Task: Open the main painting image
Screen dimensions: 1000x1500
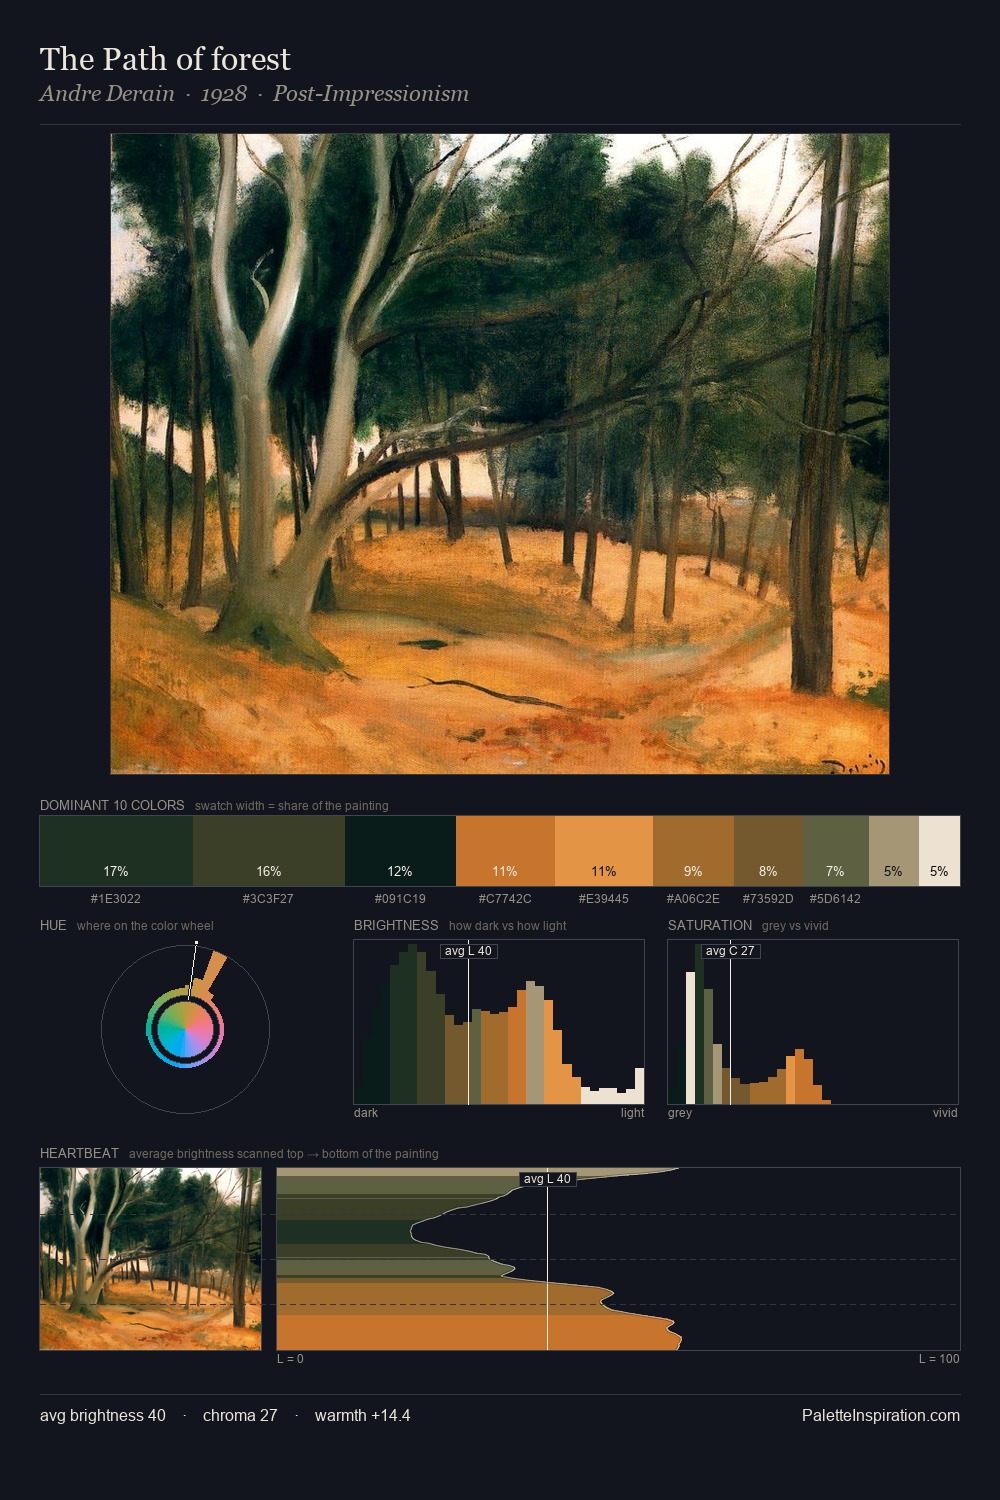Action: coord(500,454)
